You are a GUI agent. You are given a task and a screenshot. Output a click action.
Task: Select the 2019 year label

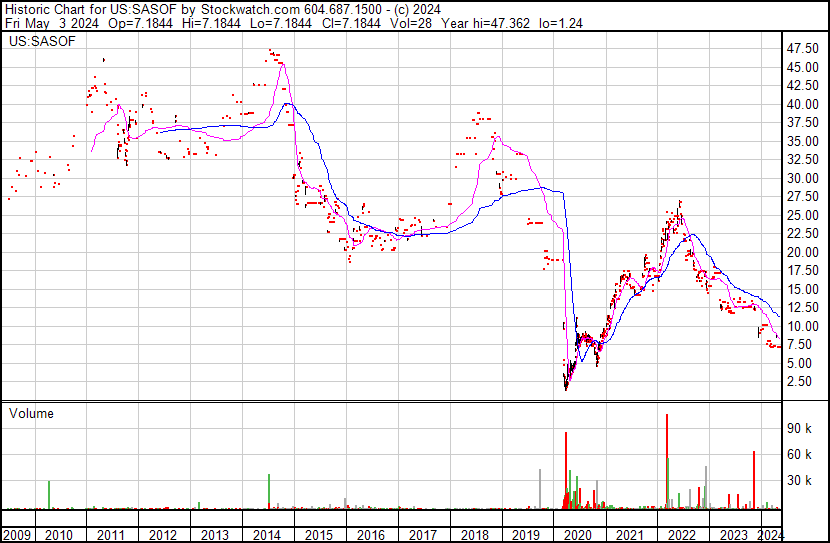click(526, 535)
